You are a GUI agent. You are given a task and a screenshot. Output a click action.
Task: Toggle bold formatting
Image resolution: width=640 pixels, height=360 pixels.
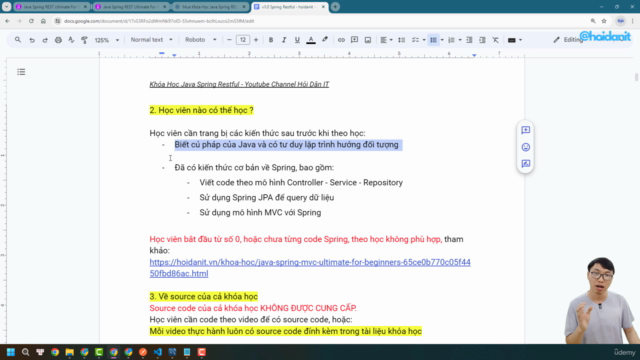(271, 40)
